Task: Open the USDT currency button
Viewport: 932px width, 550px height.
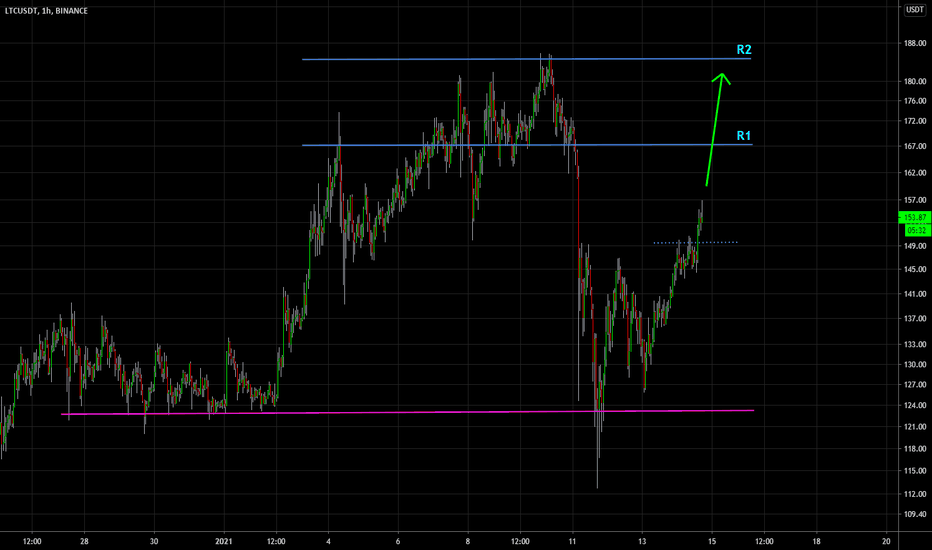Action: point(915,10)
